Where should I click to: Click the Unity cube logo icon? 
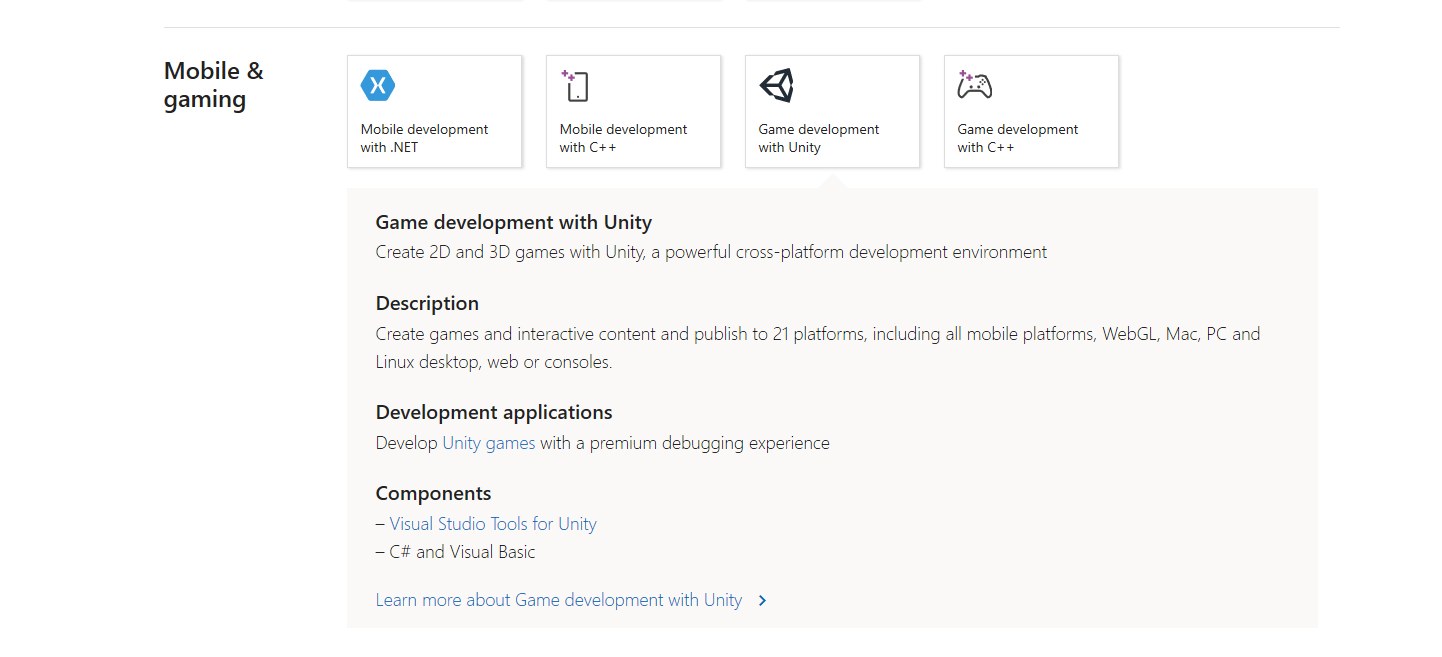pos(777,86)
